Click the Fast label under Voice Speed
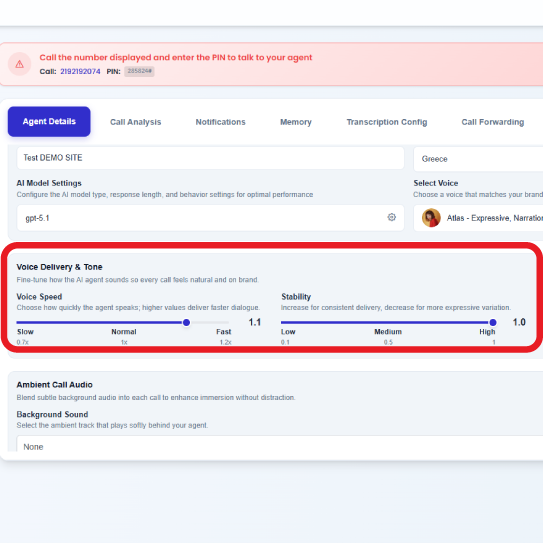Screen dimensions: 543x543 click(x=223, y=332)
